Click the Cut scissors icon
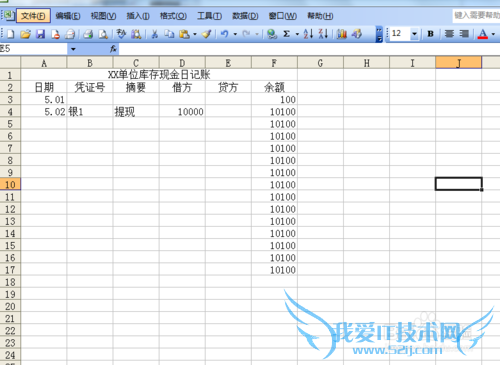 tap(154, 34)
